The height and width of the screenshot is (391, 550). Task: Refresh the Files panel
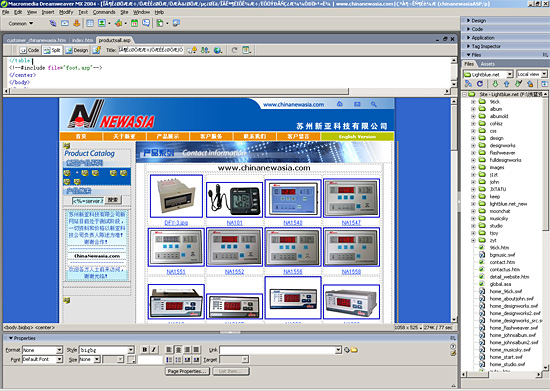click(480, 84)
